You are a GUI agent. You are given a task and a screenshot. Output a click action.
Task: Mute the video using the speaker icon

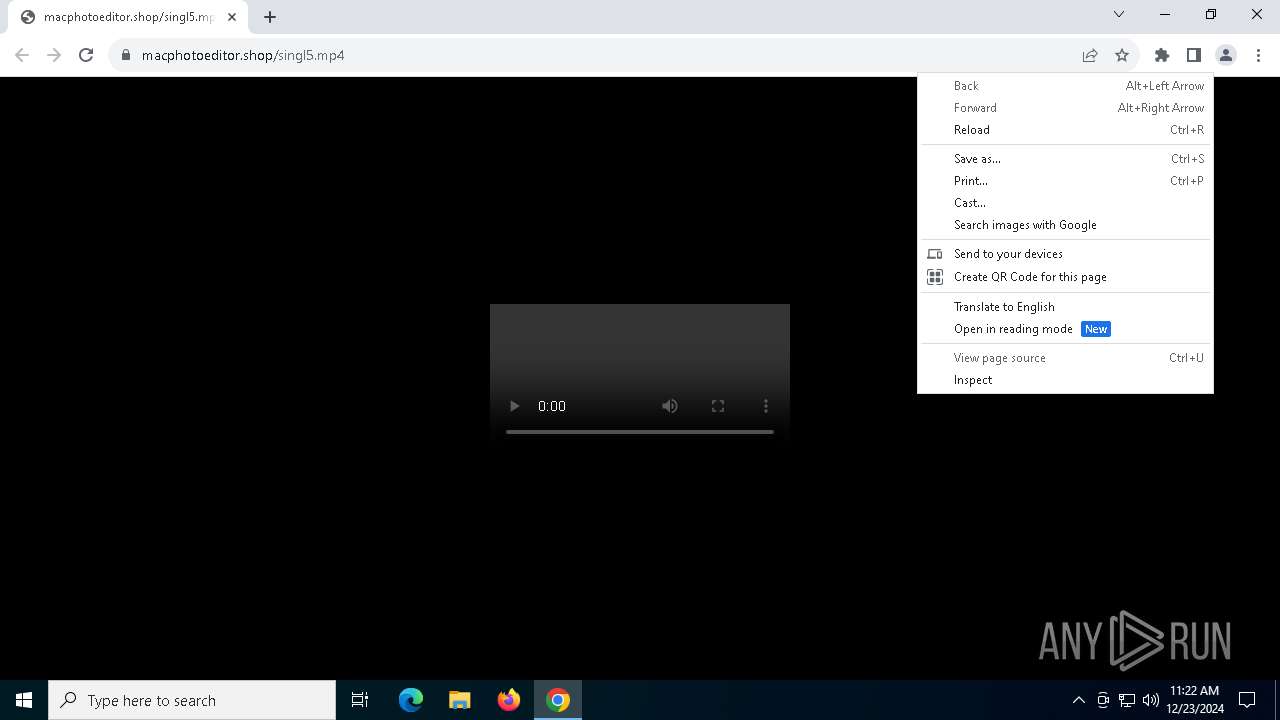(670, 406)
